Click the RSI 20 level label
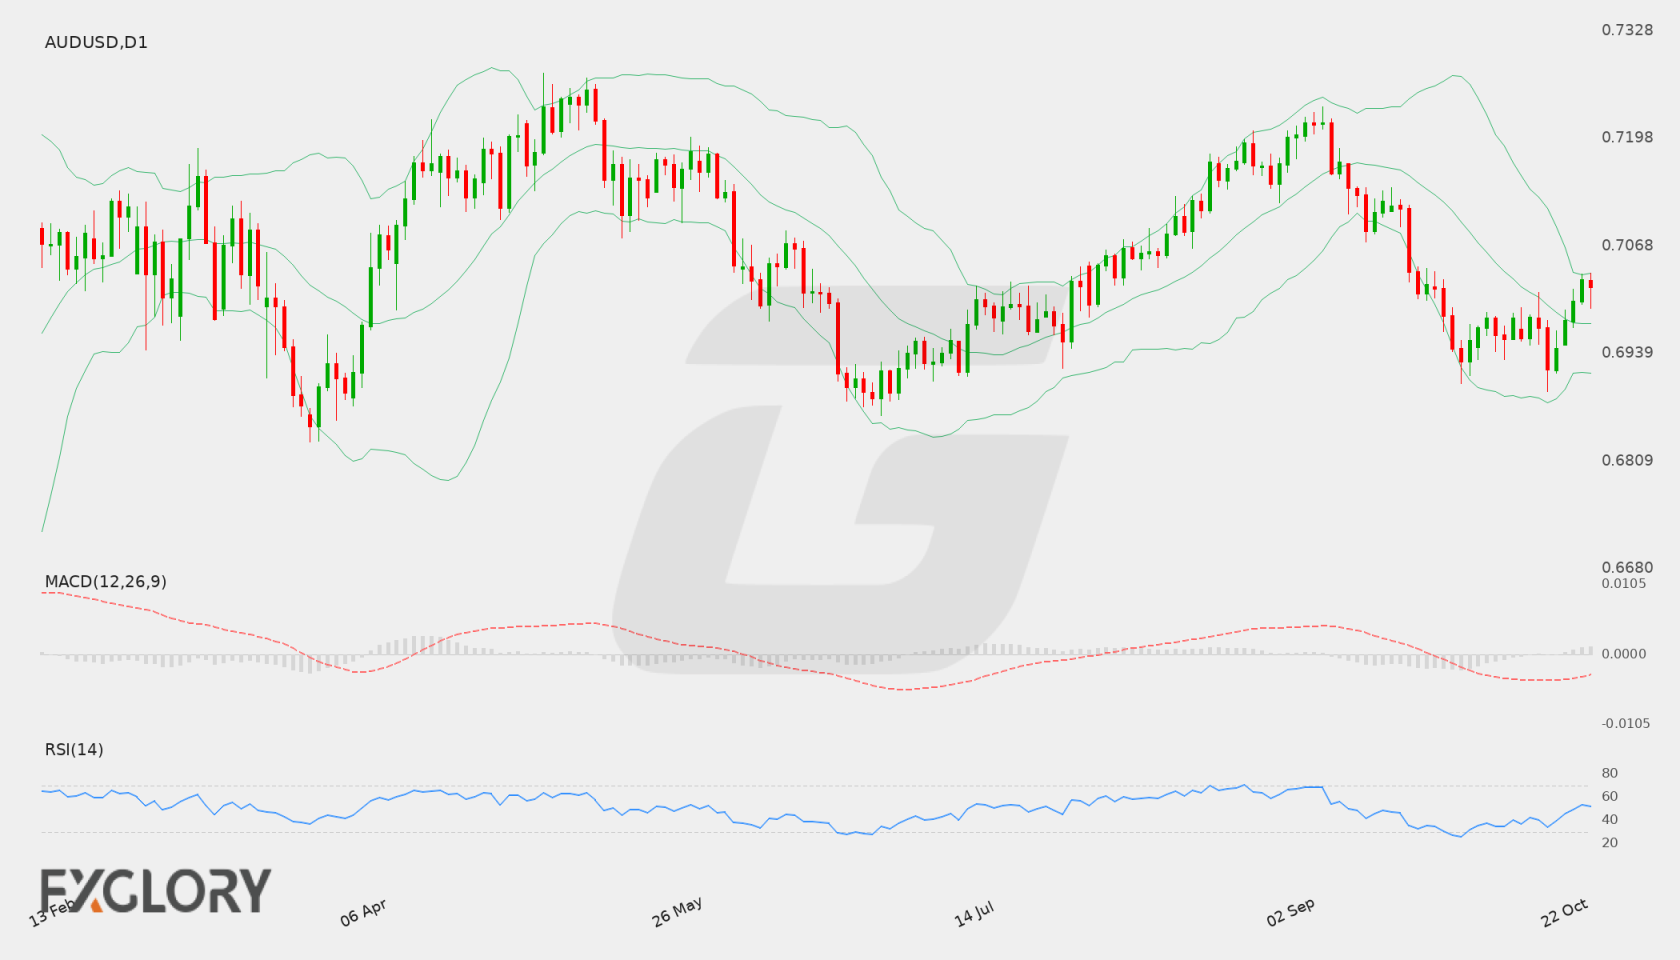This screenshot has height=960, width=1680. point(1610,842)
